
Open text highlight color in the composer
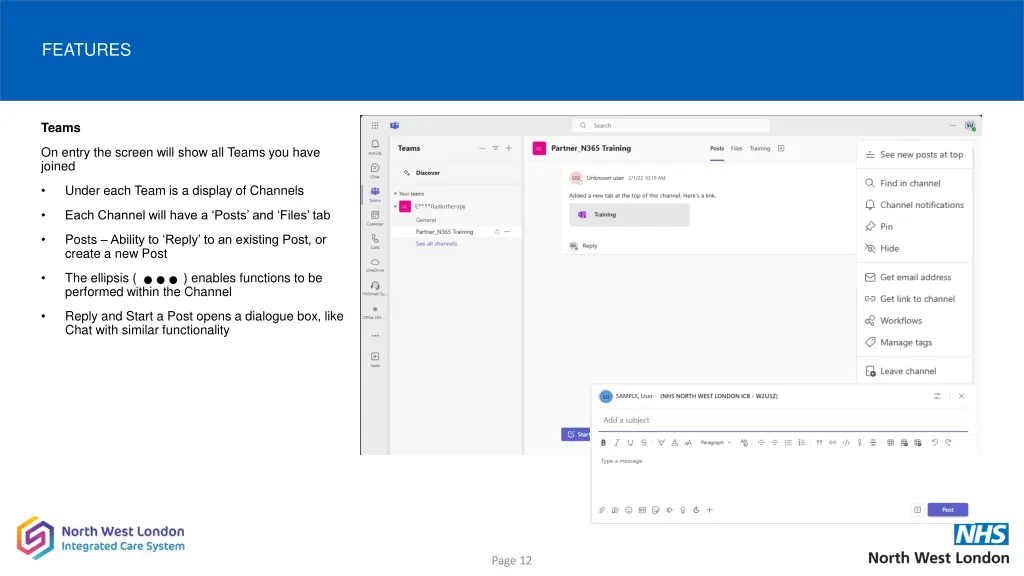661,443
